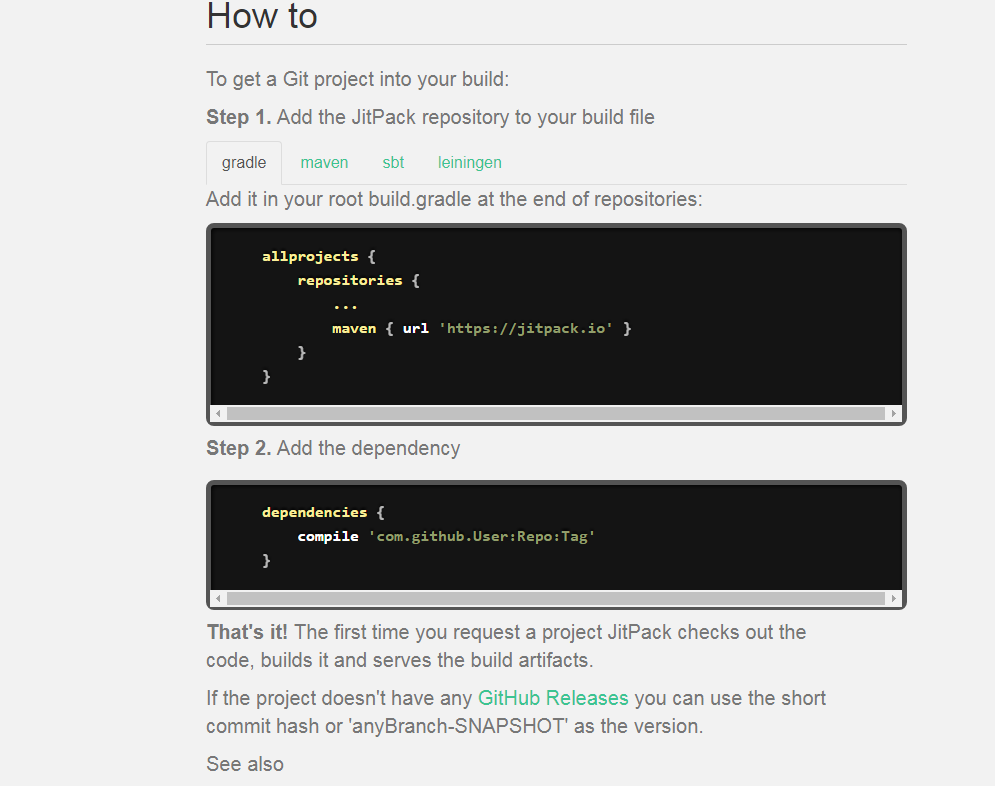Click the 'compile' keyword in code
The width and height of the screenshot is (995, 786).
coord(328,537)
